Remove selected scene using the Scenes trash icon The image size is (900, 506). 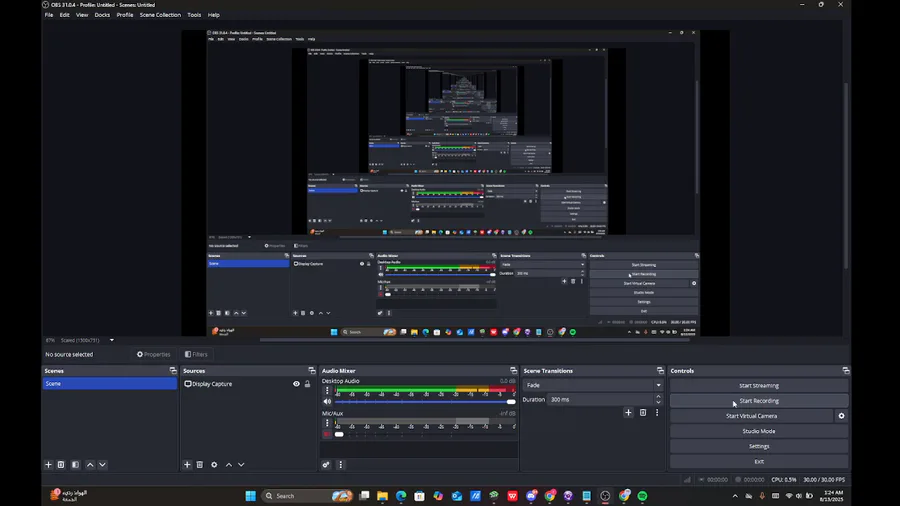61,465
